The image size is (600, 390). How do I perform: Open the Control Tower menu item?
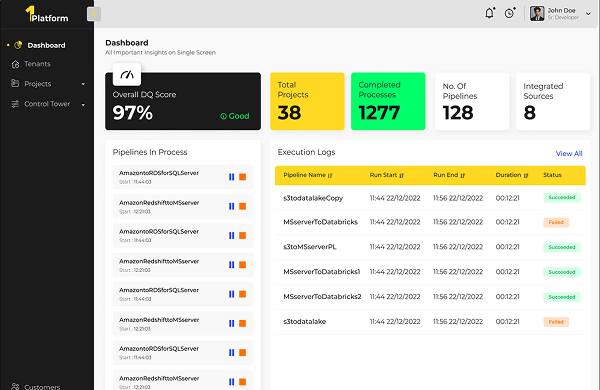point(47,104)
